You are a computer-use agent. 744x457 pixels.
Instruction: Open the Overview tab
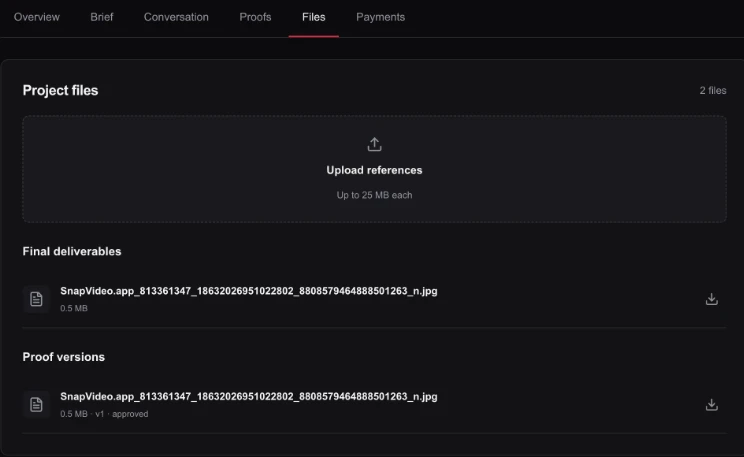(37, 17)
